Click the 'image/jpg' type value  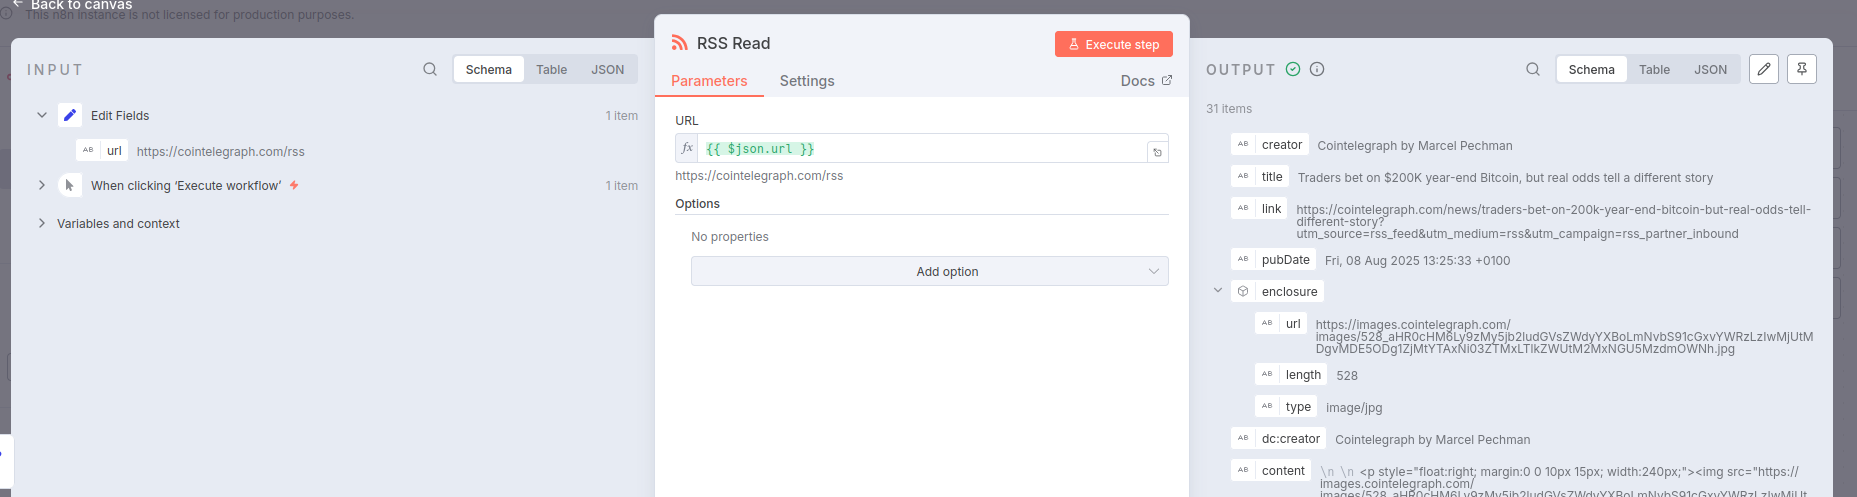1354,408
